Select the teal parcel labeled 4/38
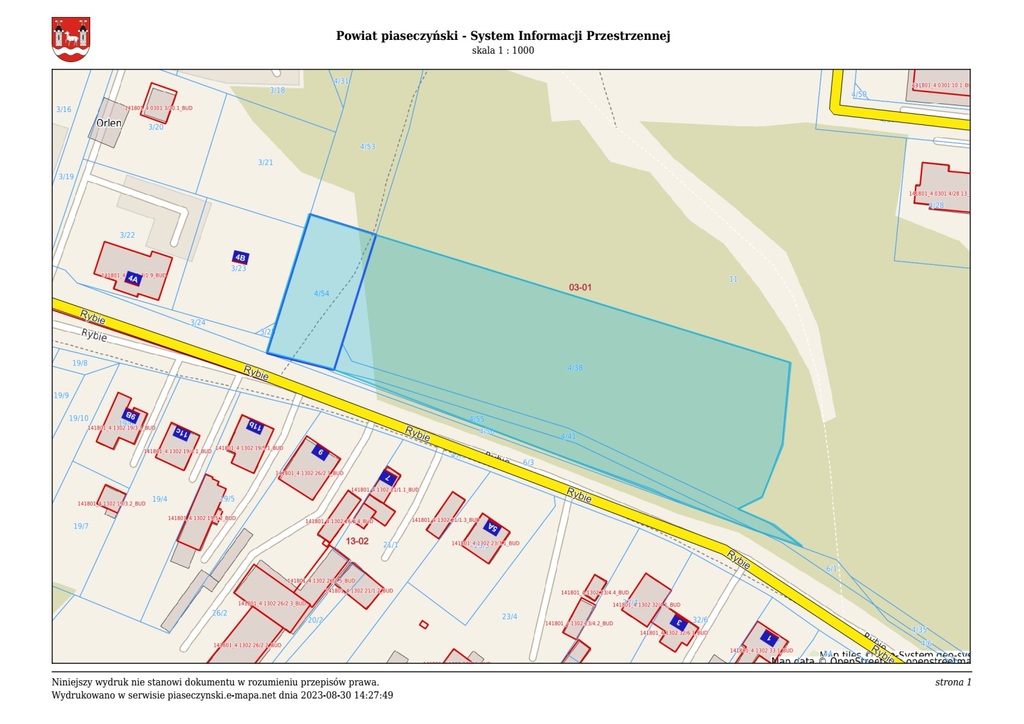The image size is (1024, 724). click(575, 368)
